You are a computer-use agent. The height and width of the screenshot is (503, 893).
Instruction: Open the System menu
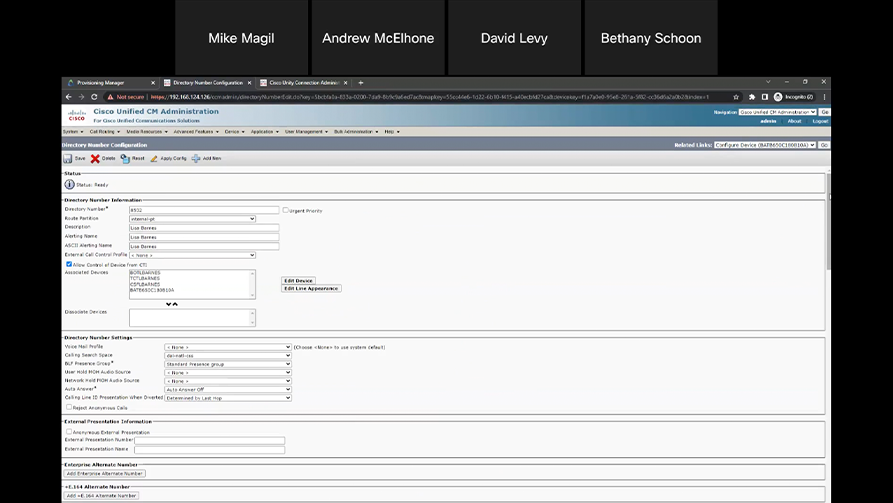click(x=73, y=132)
